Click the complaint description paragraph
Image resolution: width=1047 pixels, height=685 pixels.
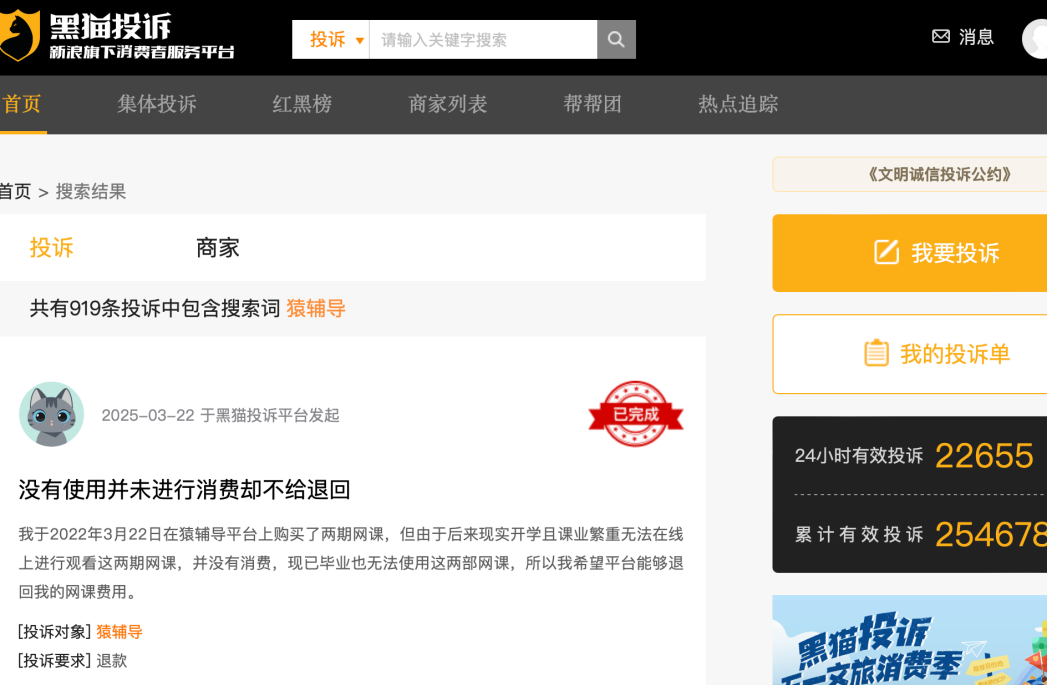tap(351, 563)
